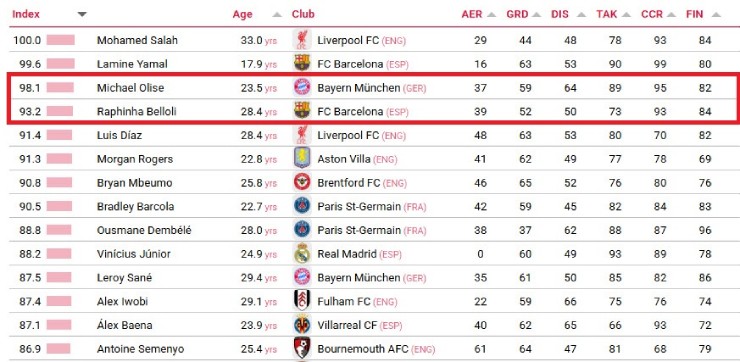Click the TAK column header

[606, 14]
